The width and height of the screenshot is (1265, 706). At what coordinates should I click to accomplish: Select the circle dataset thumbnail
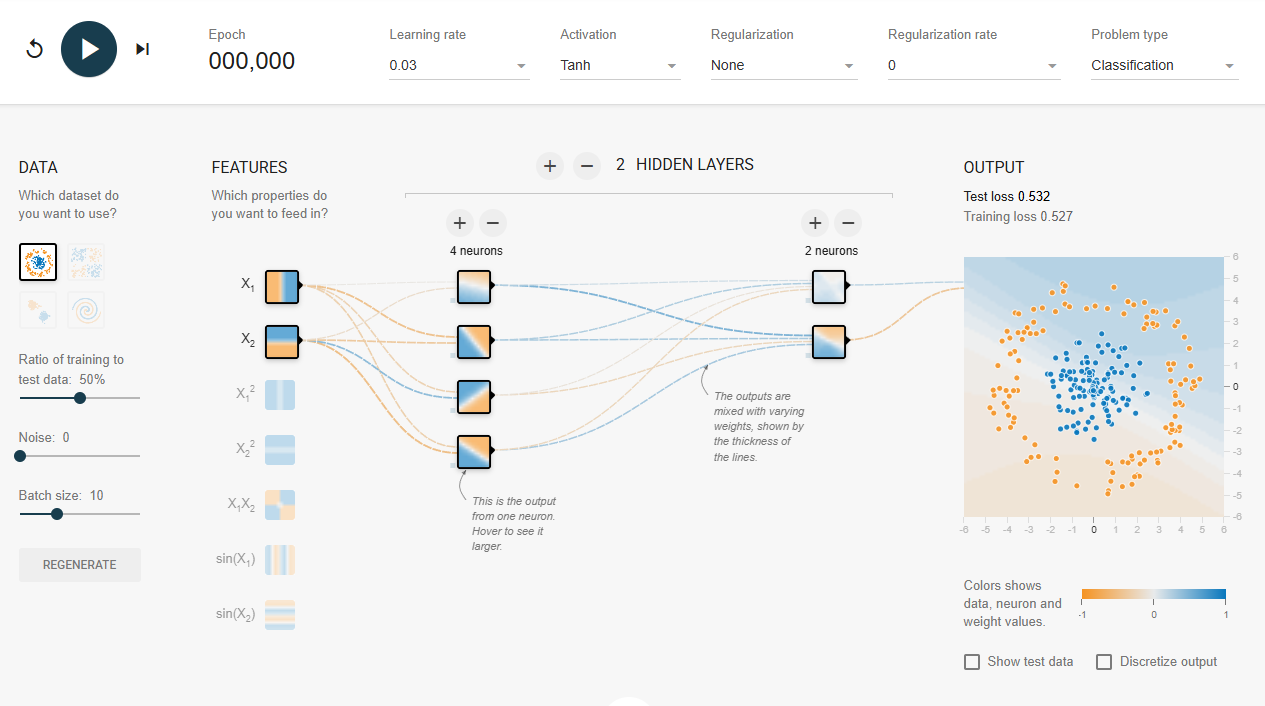[x=38, y=262]
